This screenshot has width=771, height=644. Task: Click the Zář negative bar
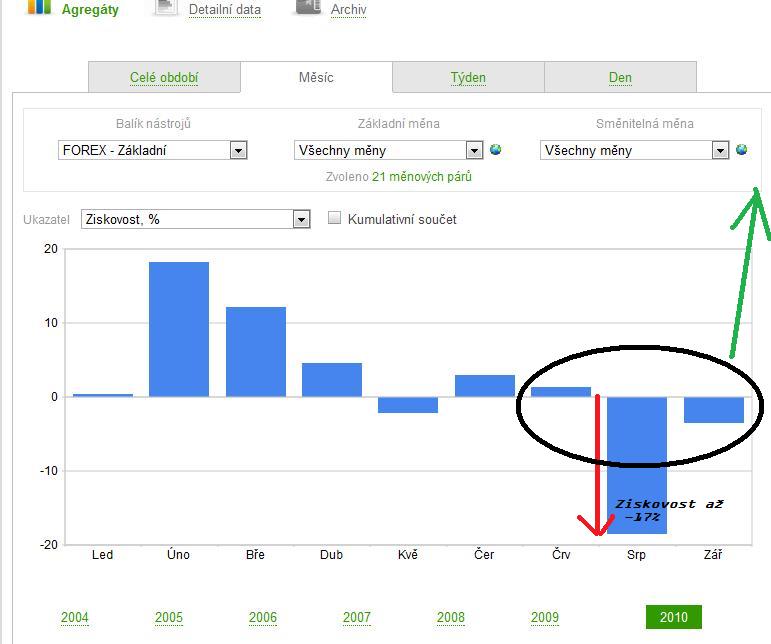coord(714,410)
